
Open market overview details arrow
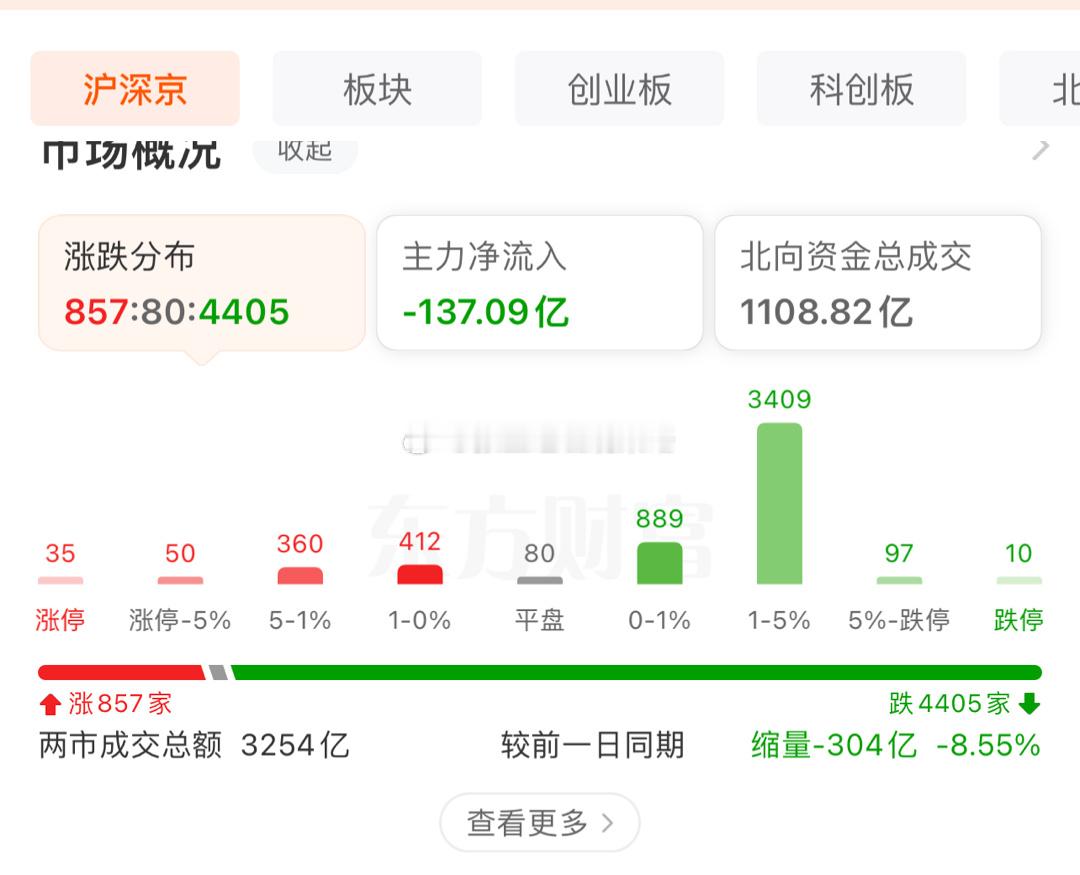pyautogui.click(x=1041, y=150)
